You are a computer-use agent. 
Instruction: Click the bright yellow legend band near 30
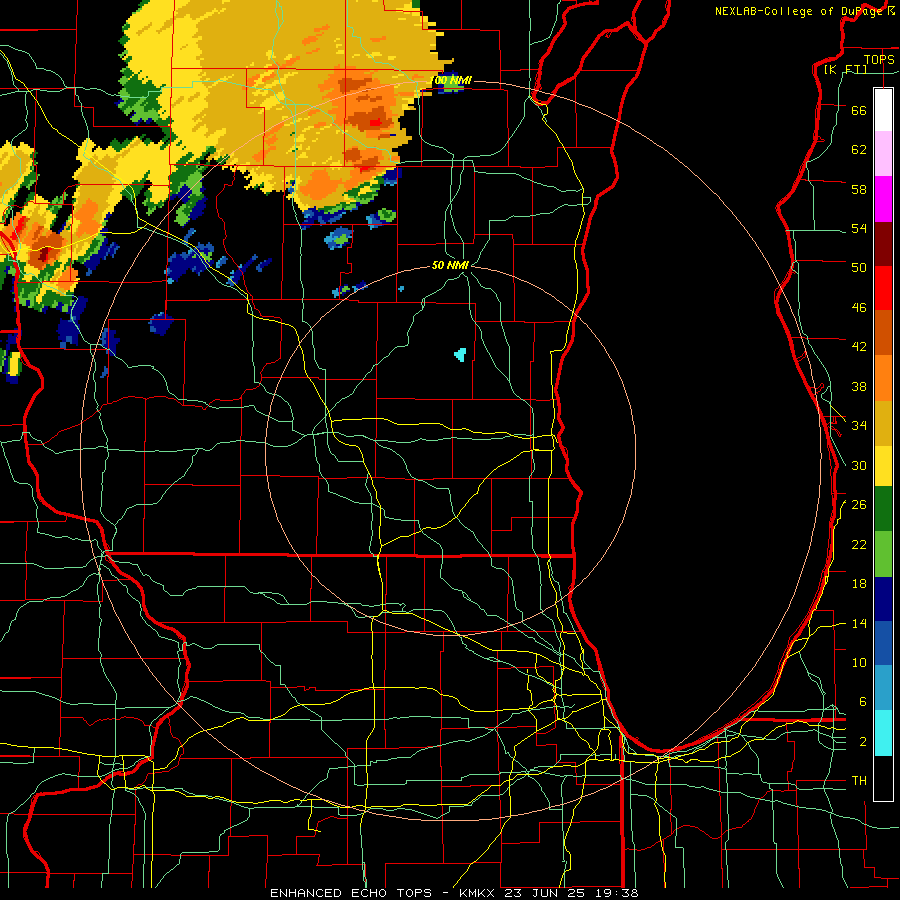pos(883,465)
